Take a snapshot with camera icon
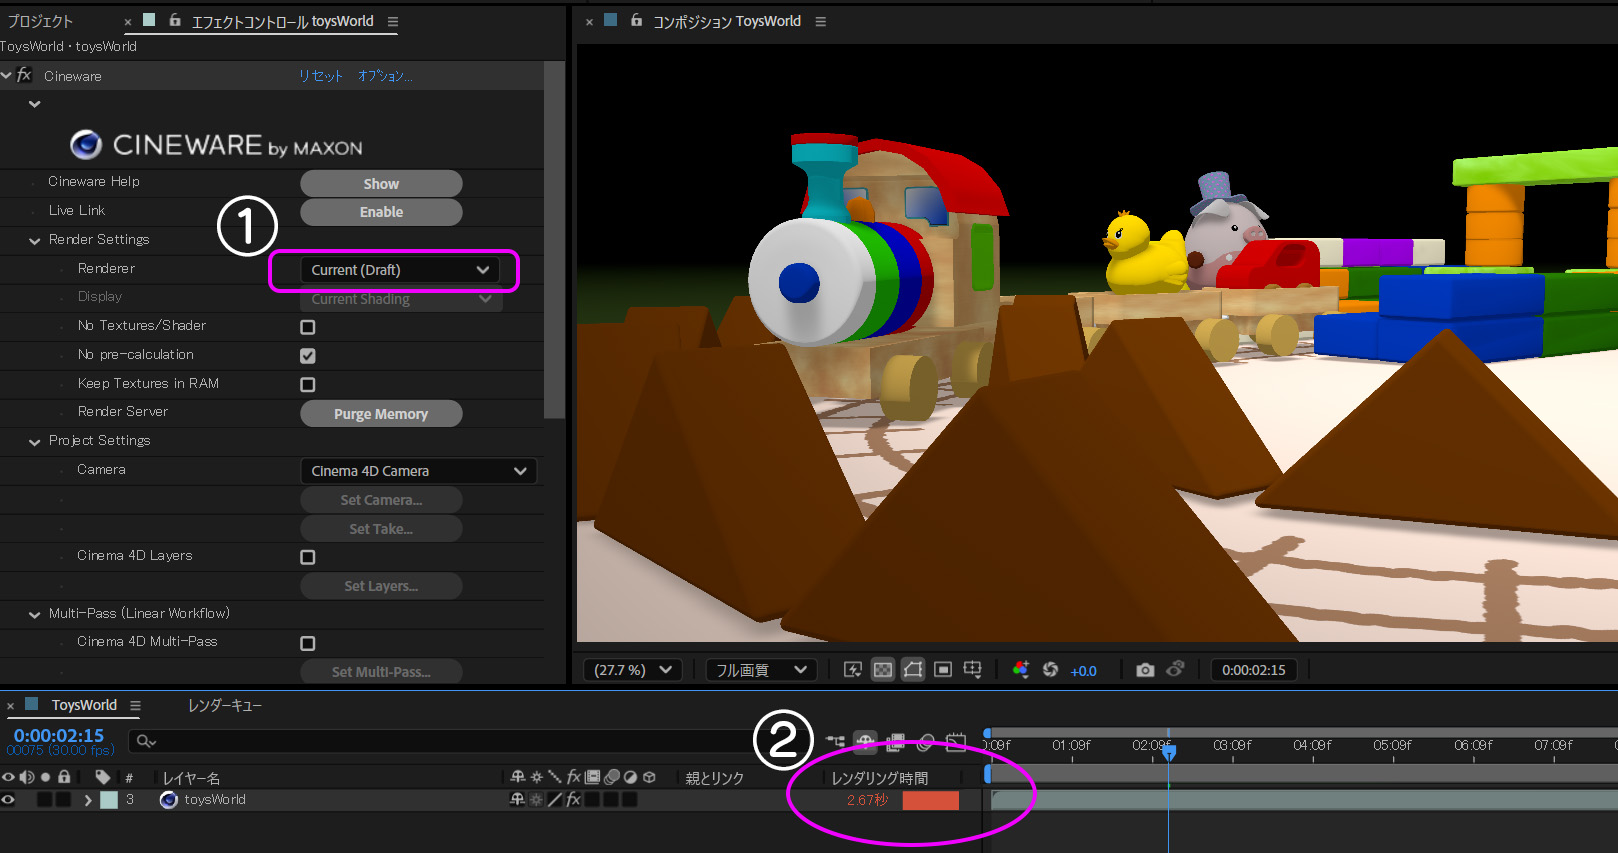This screenshot has width=1618, height=853. point(1145,670)
